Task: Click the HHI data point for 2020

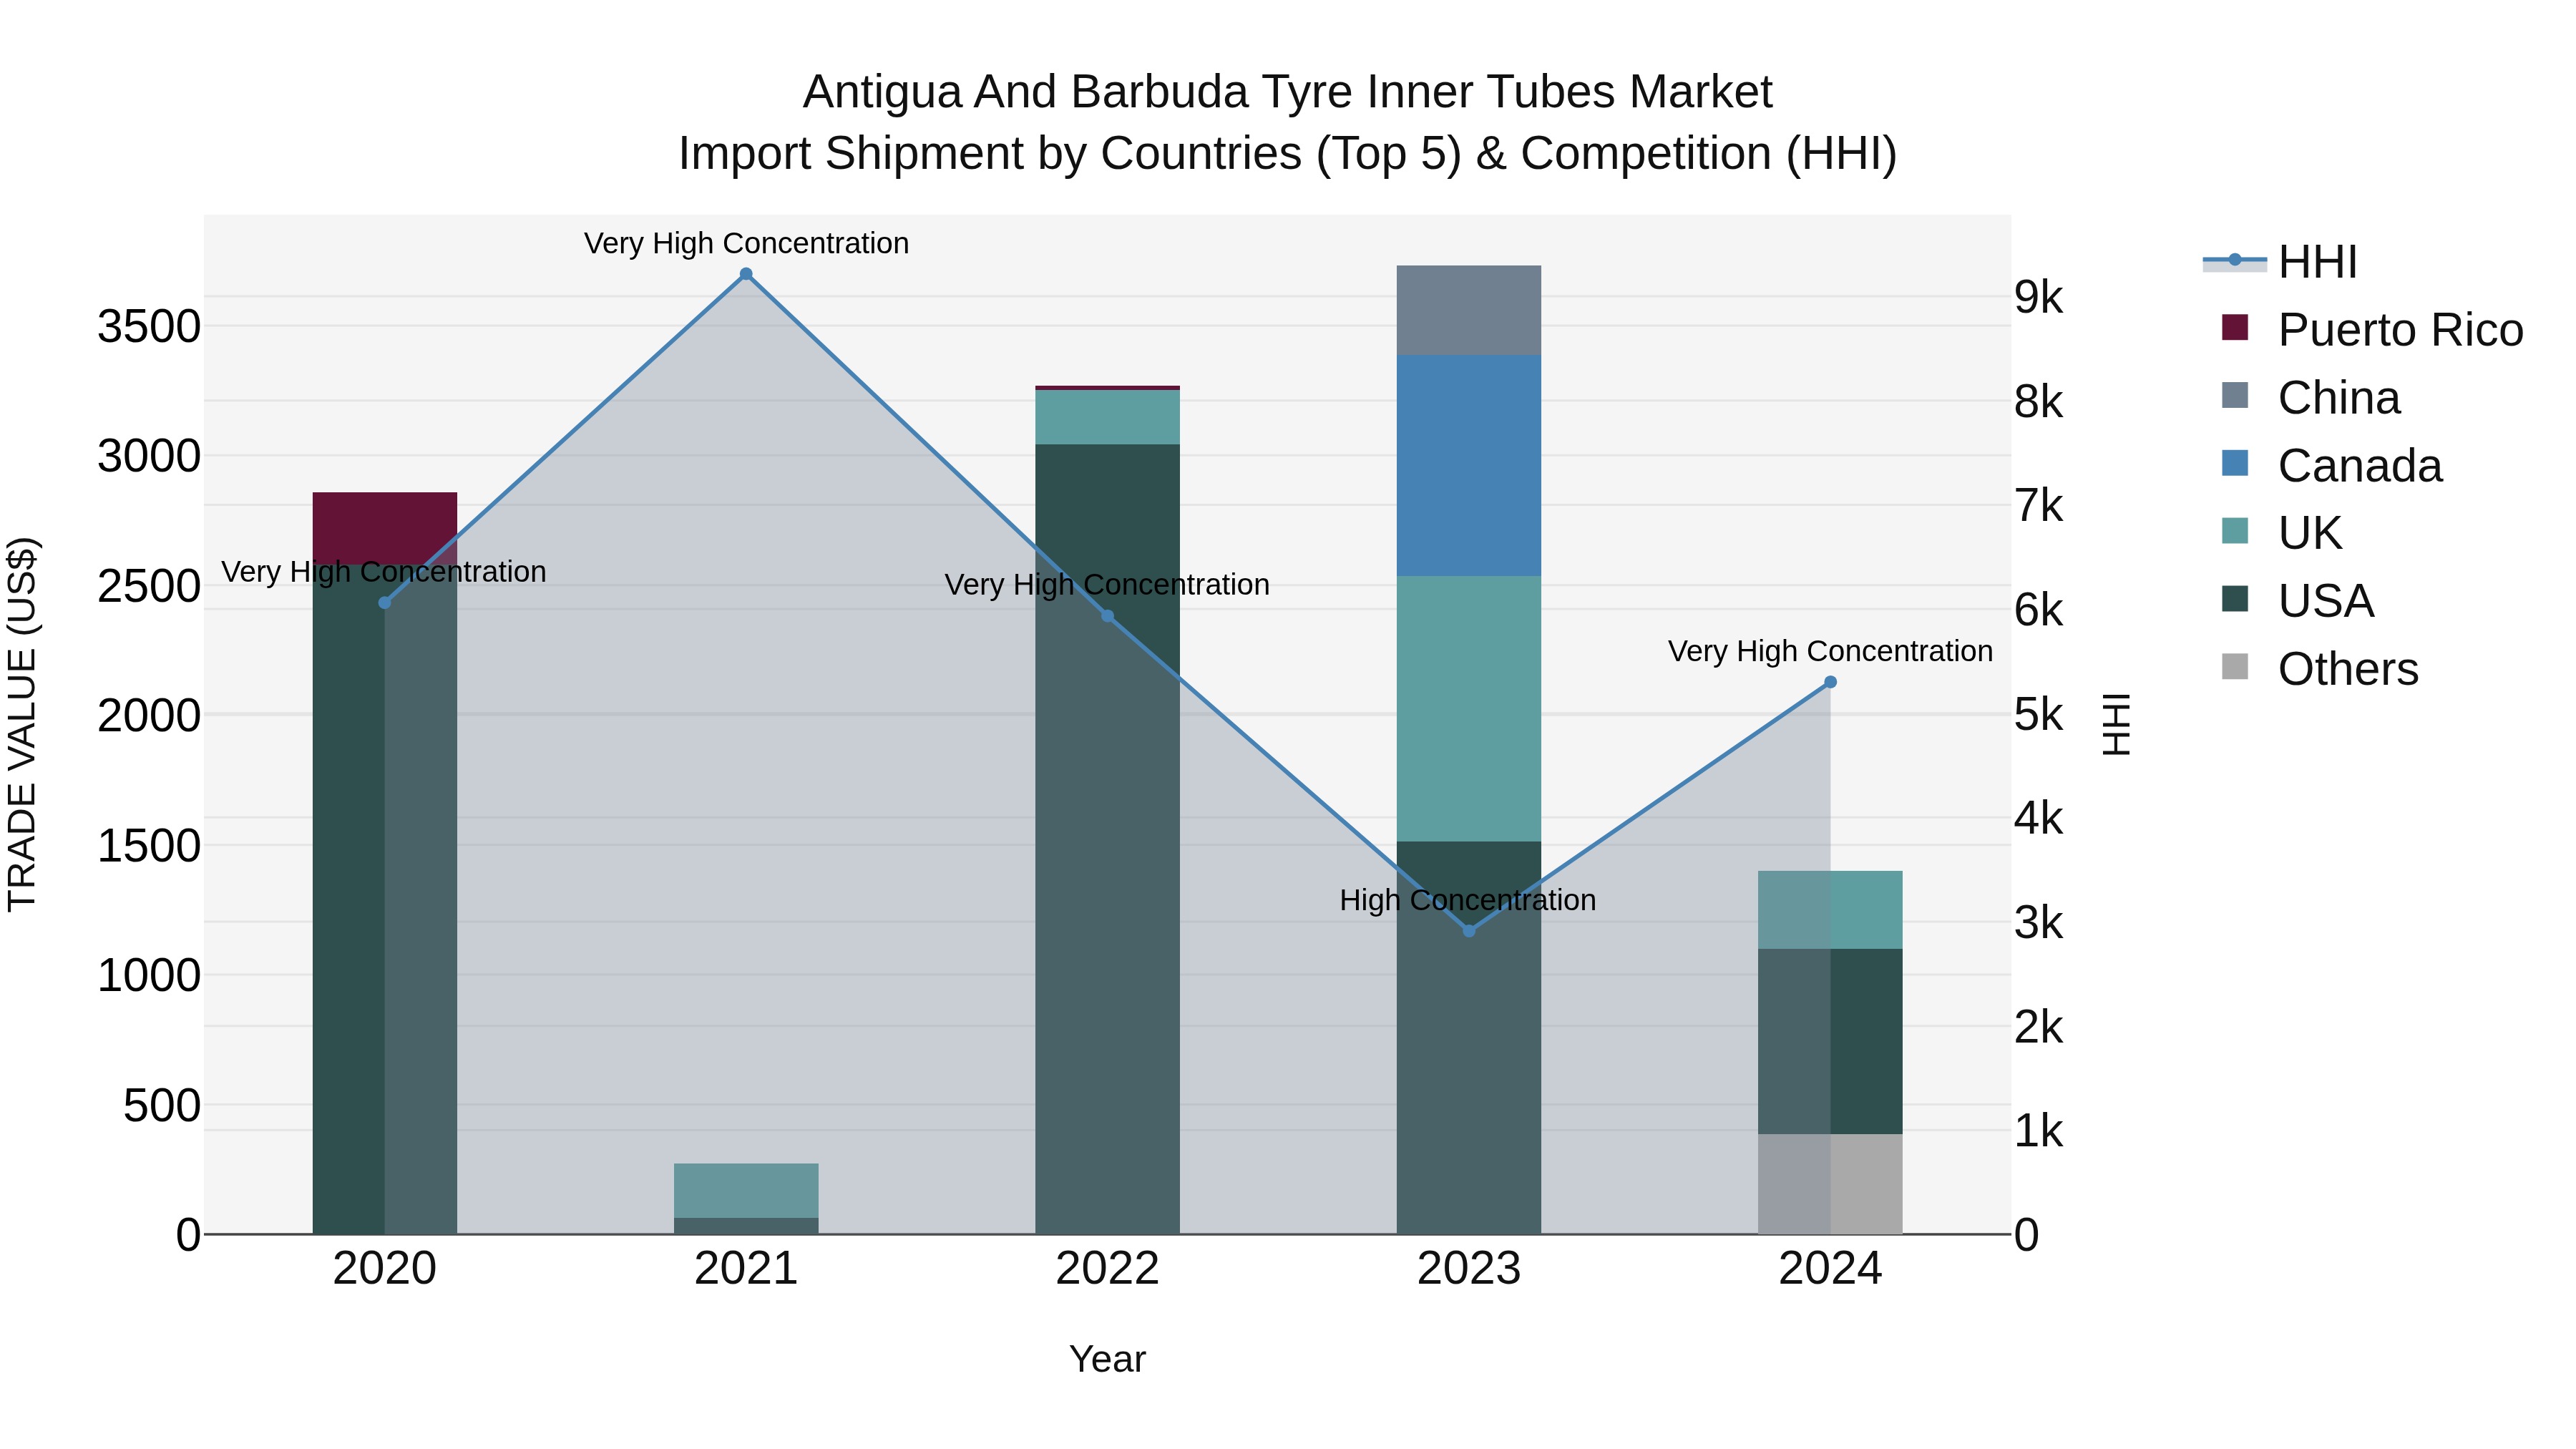Action: point(385,603)
